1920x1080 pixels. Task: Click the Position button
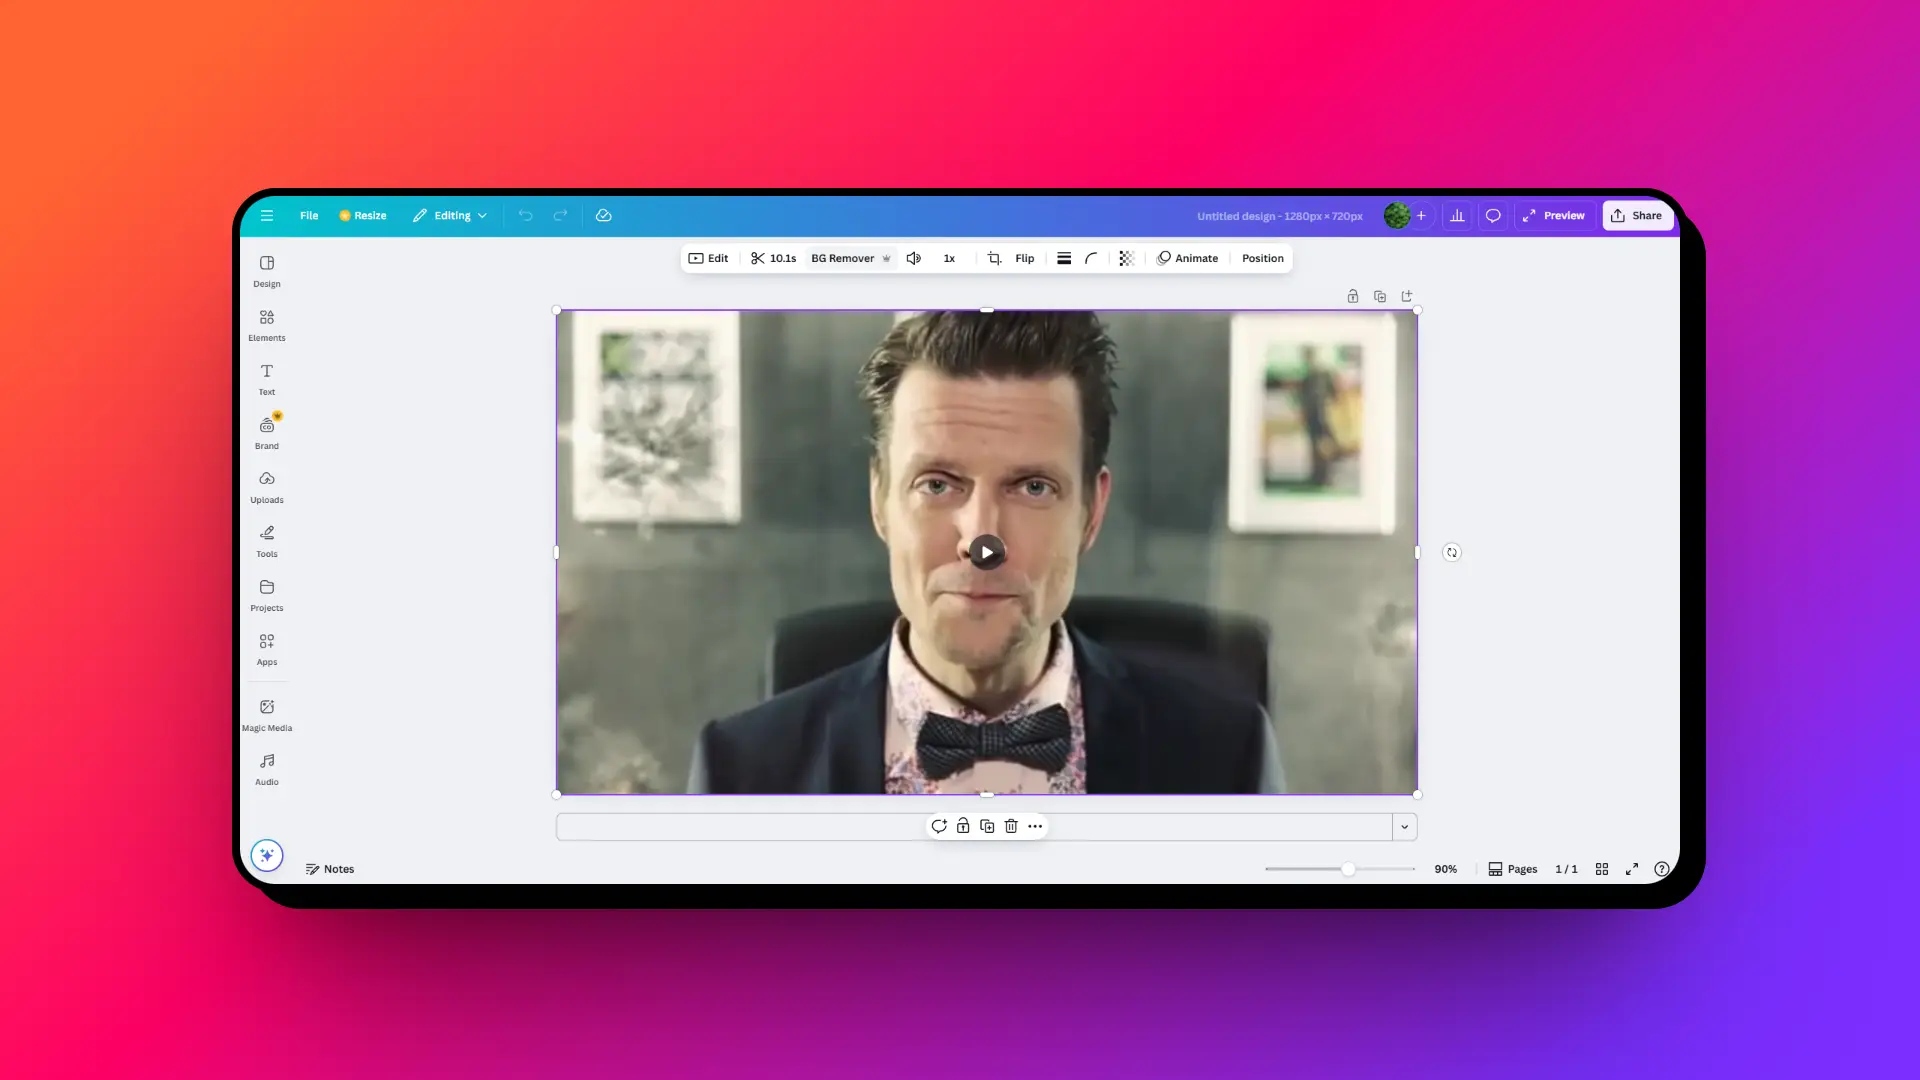pyautogui.click(x=1263, y=258)
